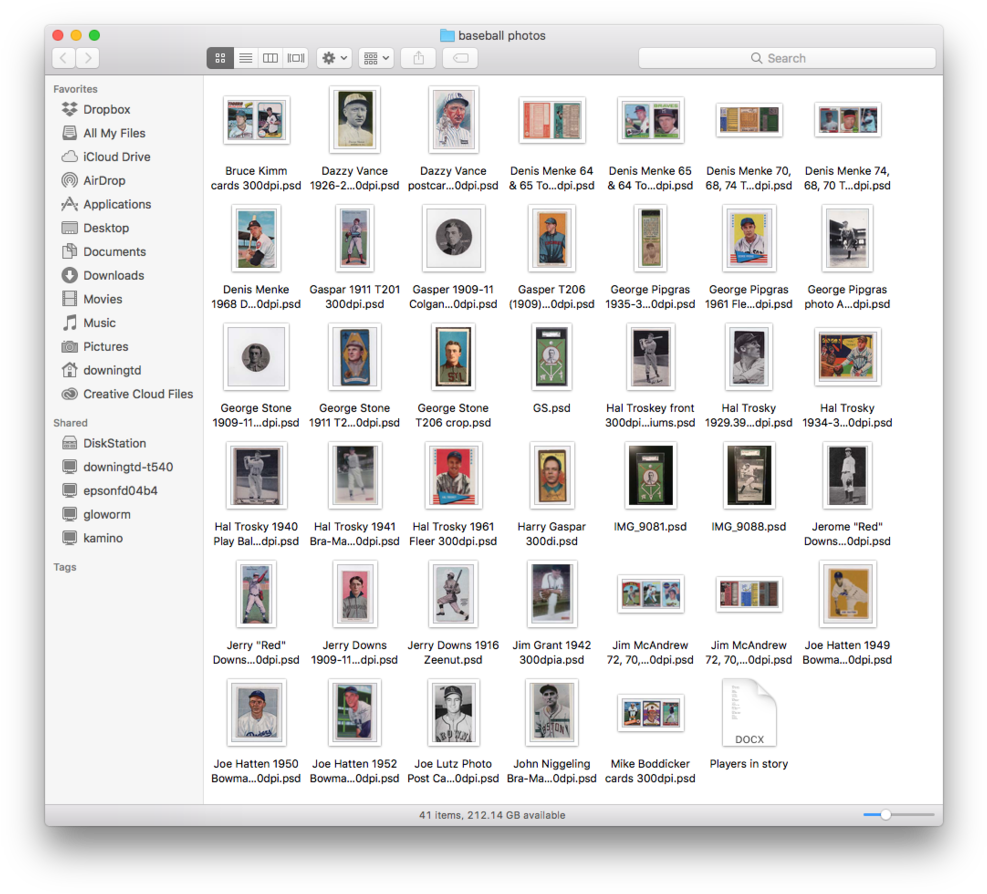Screen dimensions: 987x894
Task: Open the Arrange items dropdown
Action: [x=377, y=59]
